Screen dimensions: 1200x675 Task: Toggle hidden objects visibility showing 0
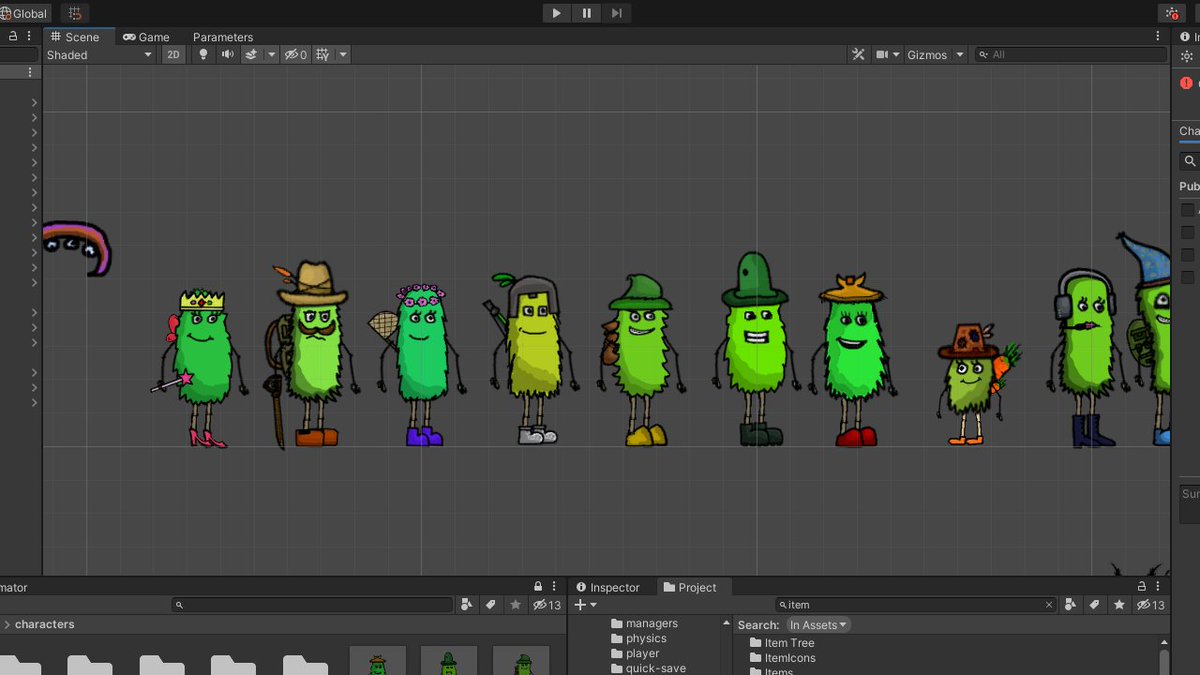pos(296,55)
